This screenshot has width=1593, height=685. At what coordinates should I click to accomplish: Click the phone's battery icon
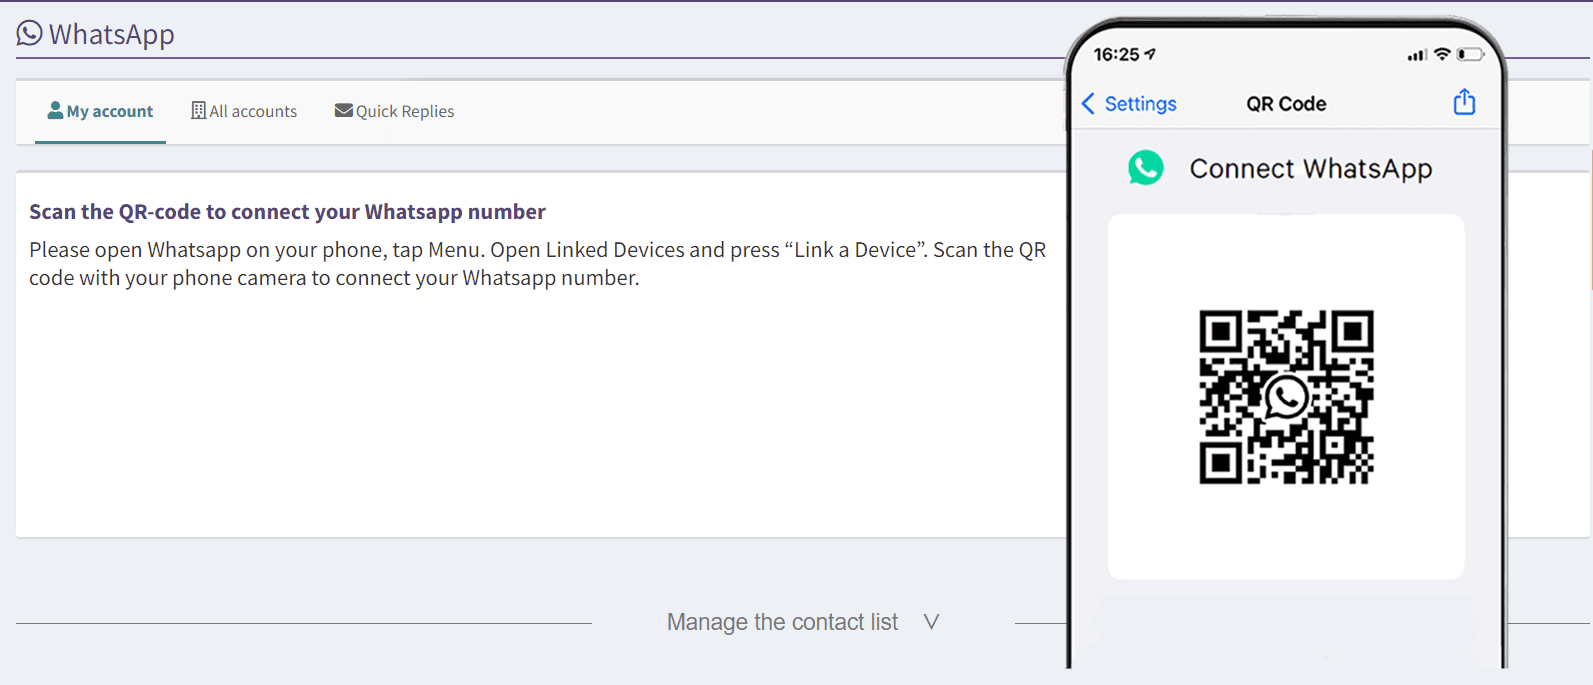tap(1470, 54)
